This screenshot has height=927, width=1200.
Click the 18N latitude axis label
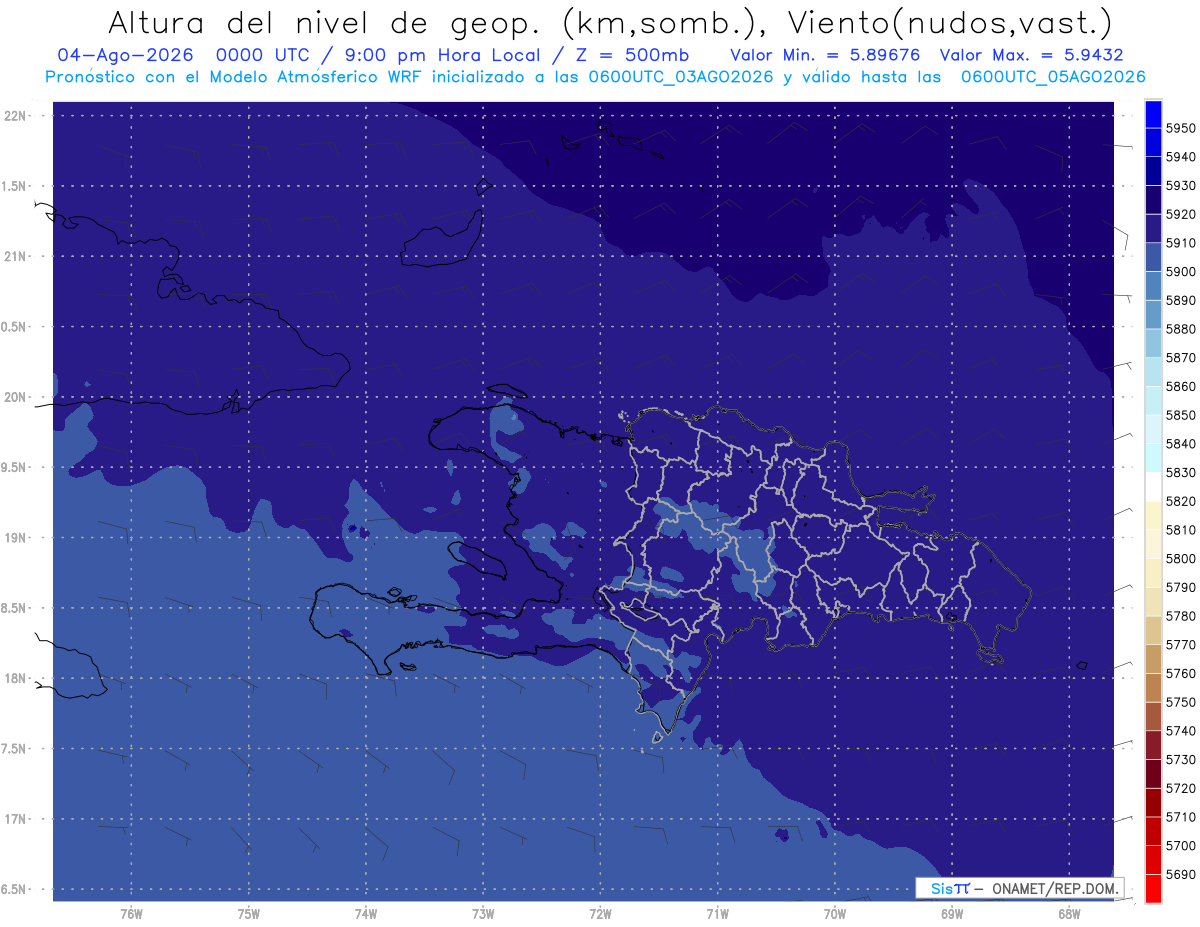click(x=16, y=678)
